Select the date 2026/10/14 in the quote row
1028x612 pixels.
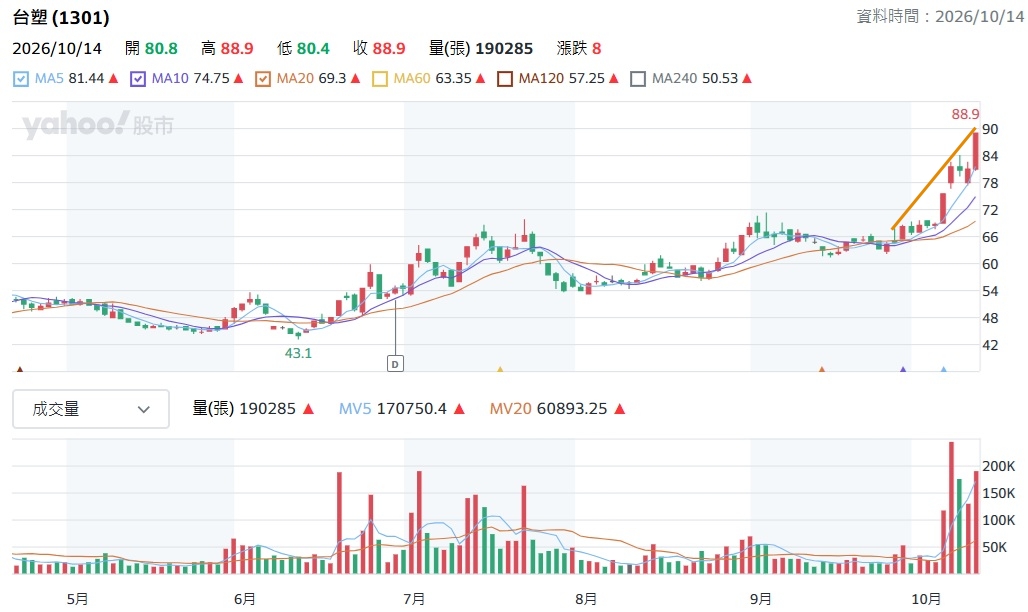click(x=57, y=49)
